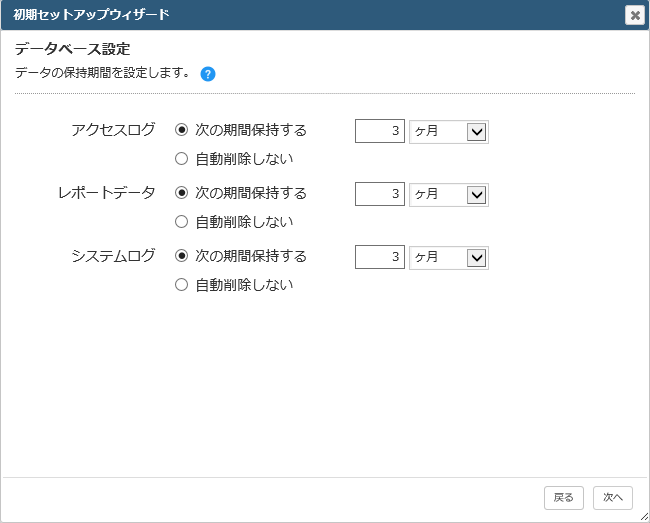The image size is (650, 523).
Task: Open the ヶ月 unit dropdown for レポートデータ
Action: click(x=449, y=195)
